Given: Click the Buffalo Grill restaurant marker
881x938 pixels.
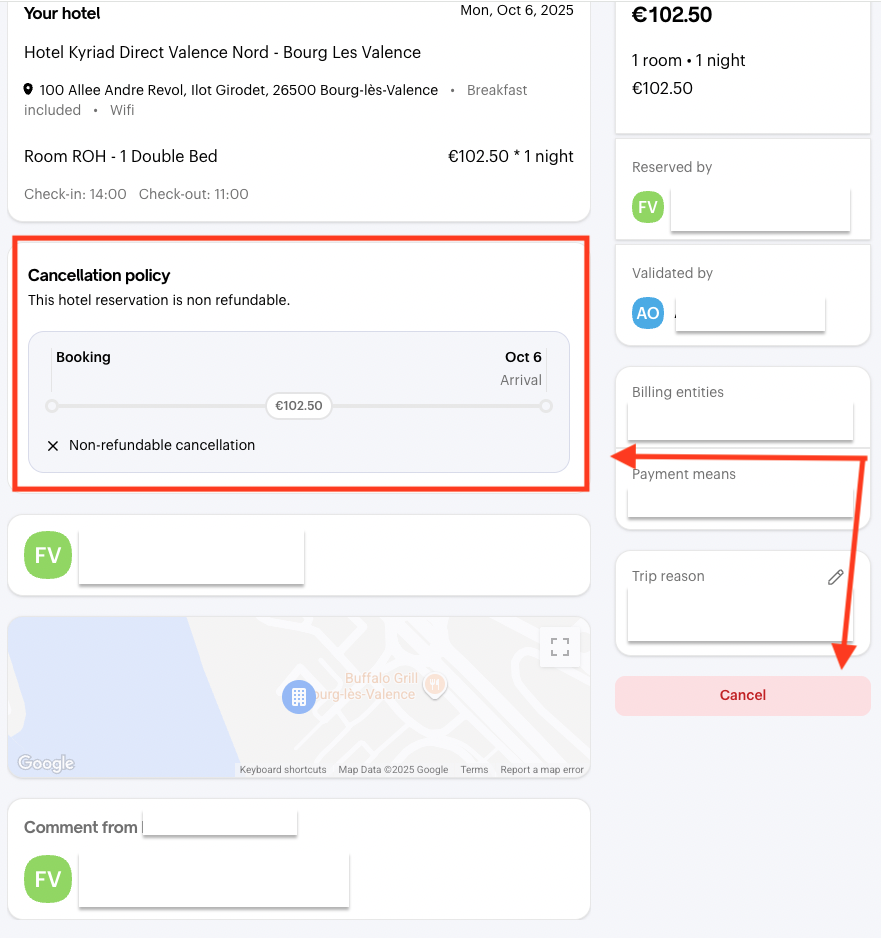Looking at the screenshot, I should pos(434,685).
